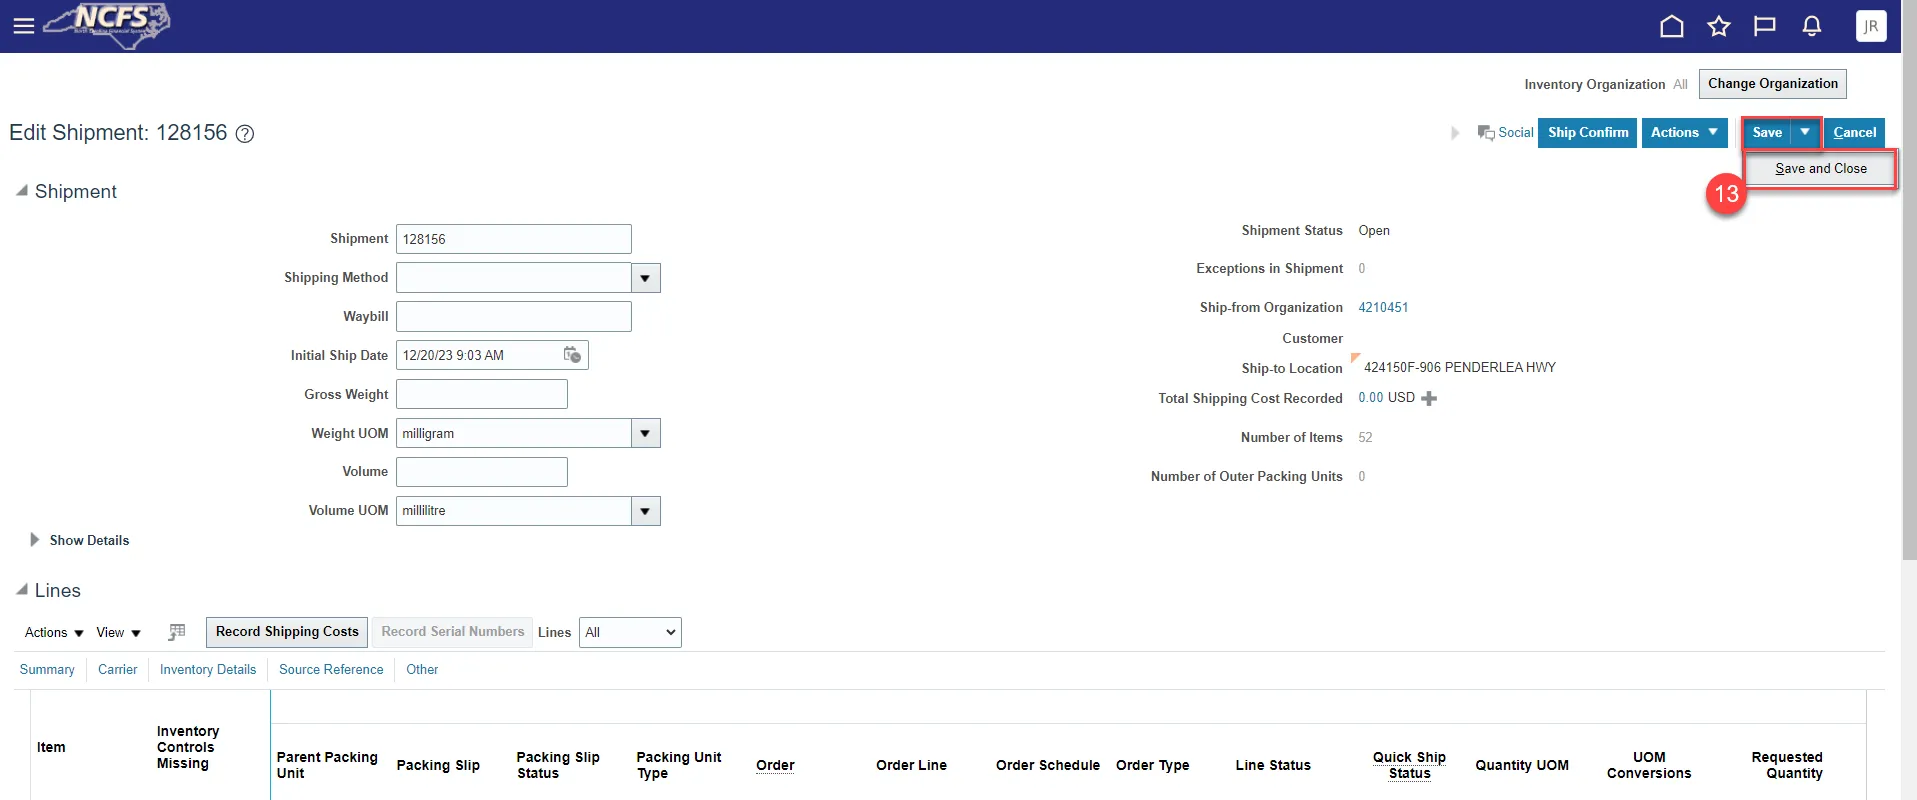Open the JR user profile menu
The image size is (1917, 800).
click(1871, 26)
